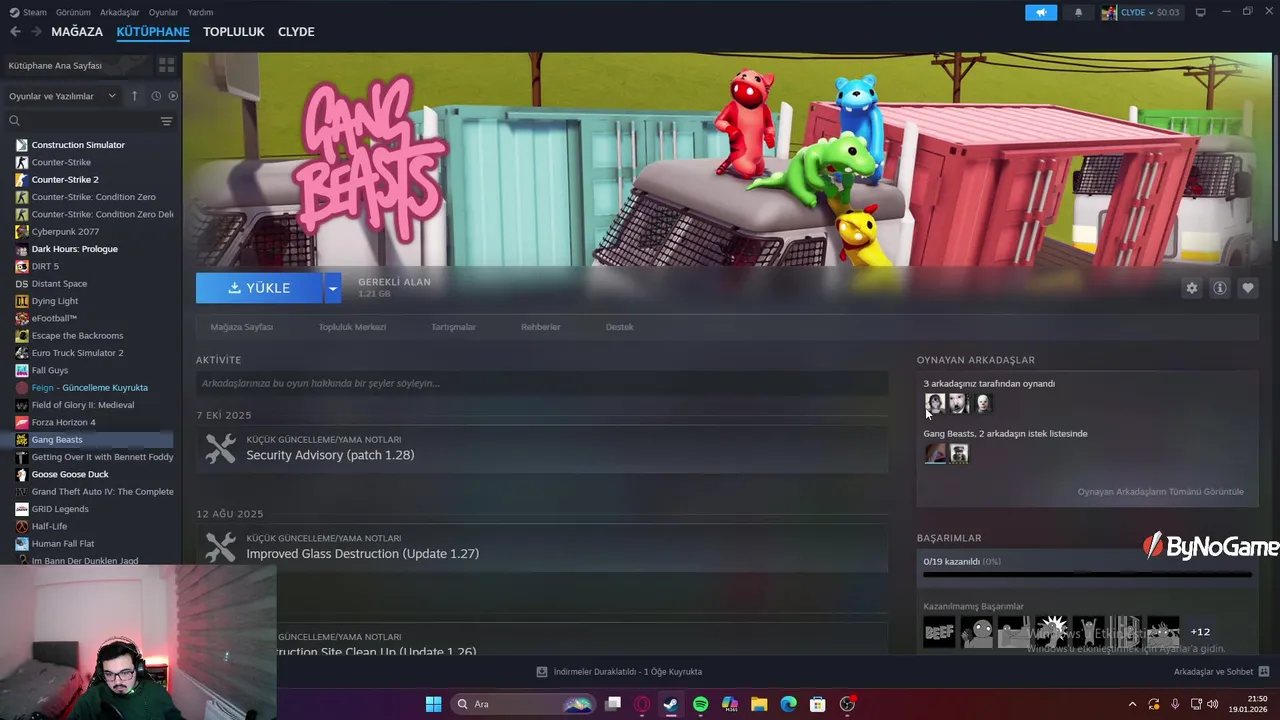This screenshot has height=720, width=1280.
Task: Click first friend avatar who played
Action: click(935, 403)
